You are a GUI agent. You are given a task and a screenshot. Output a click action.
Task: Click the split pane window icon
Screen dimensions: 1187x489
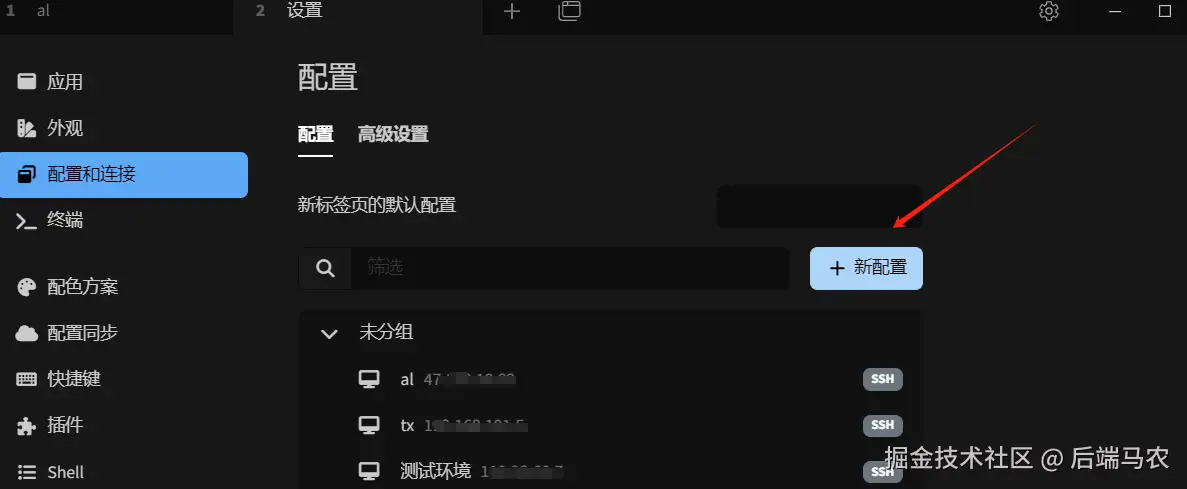(x=569, y=11)
